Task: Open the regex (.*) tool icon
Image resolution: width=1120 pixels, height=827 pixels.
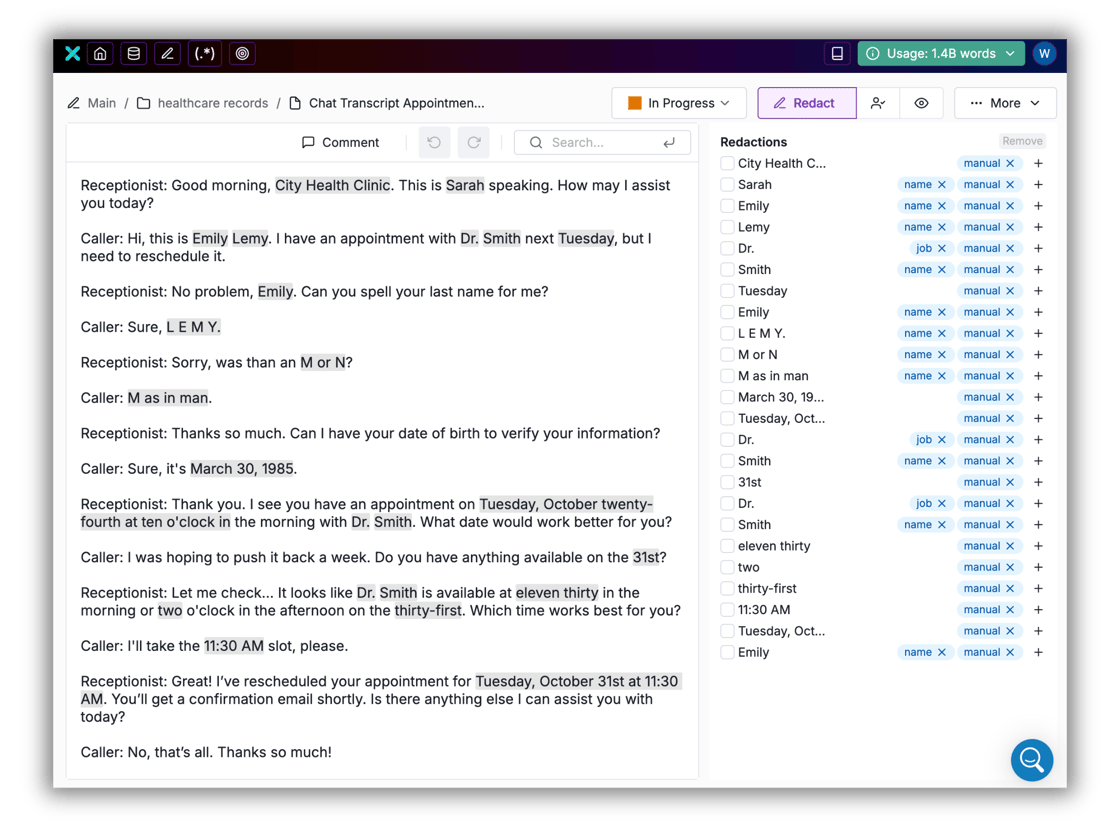Action: tap(204, 53)
